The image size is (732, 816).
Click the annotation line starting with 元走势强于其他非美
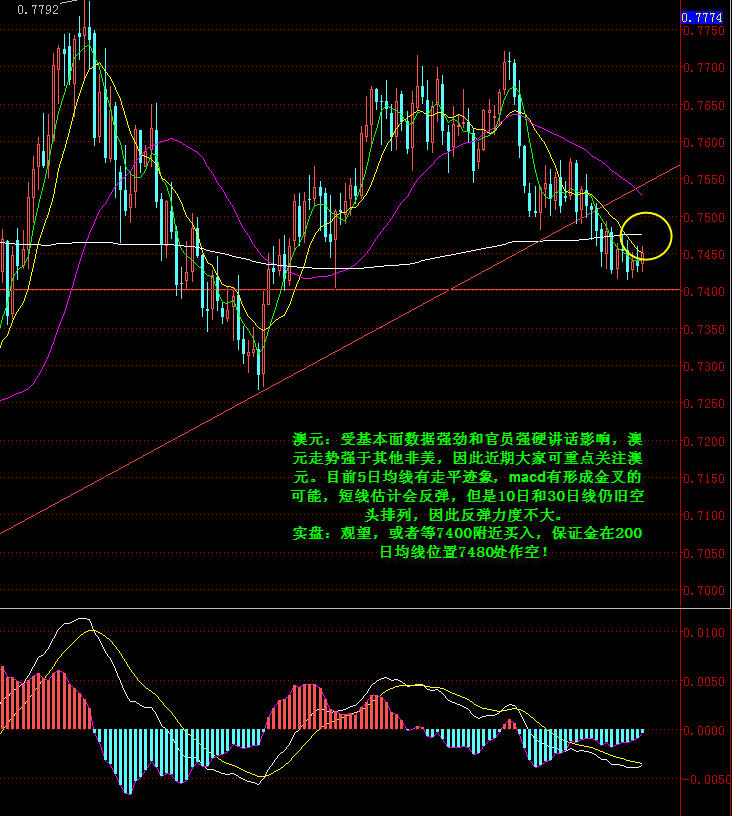coord(467,458)
